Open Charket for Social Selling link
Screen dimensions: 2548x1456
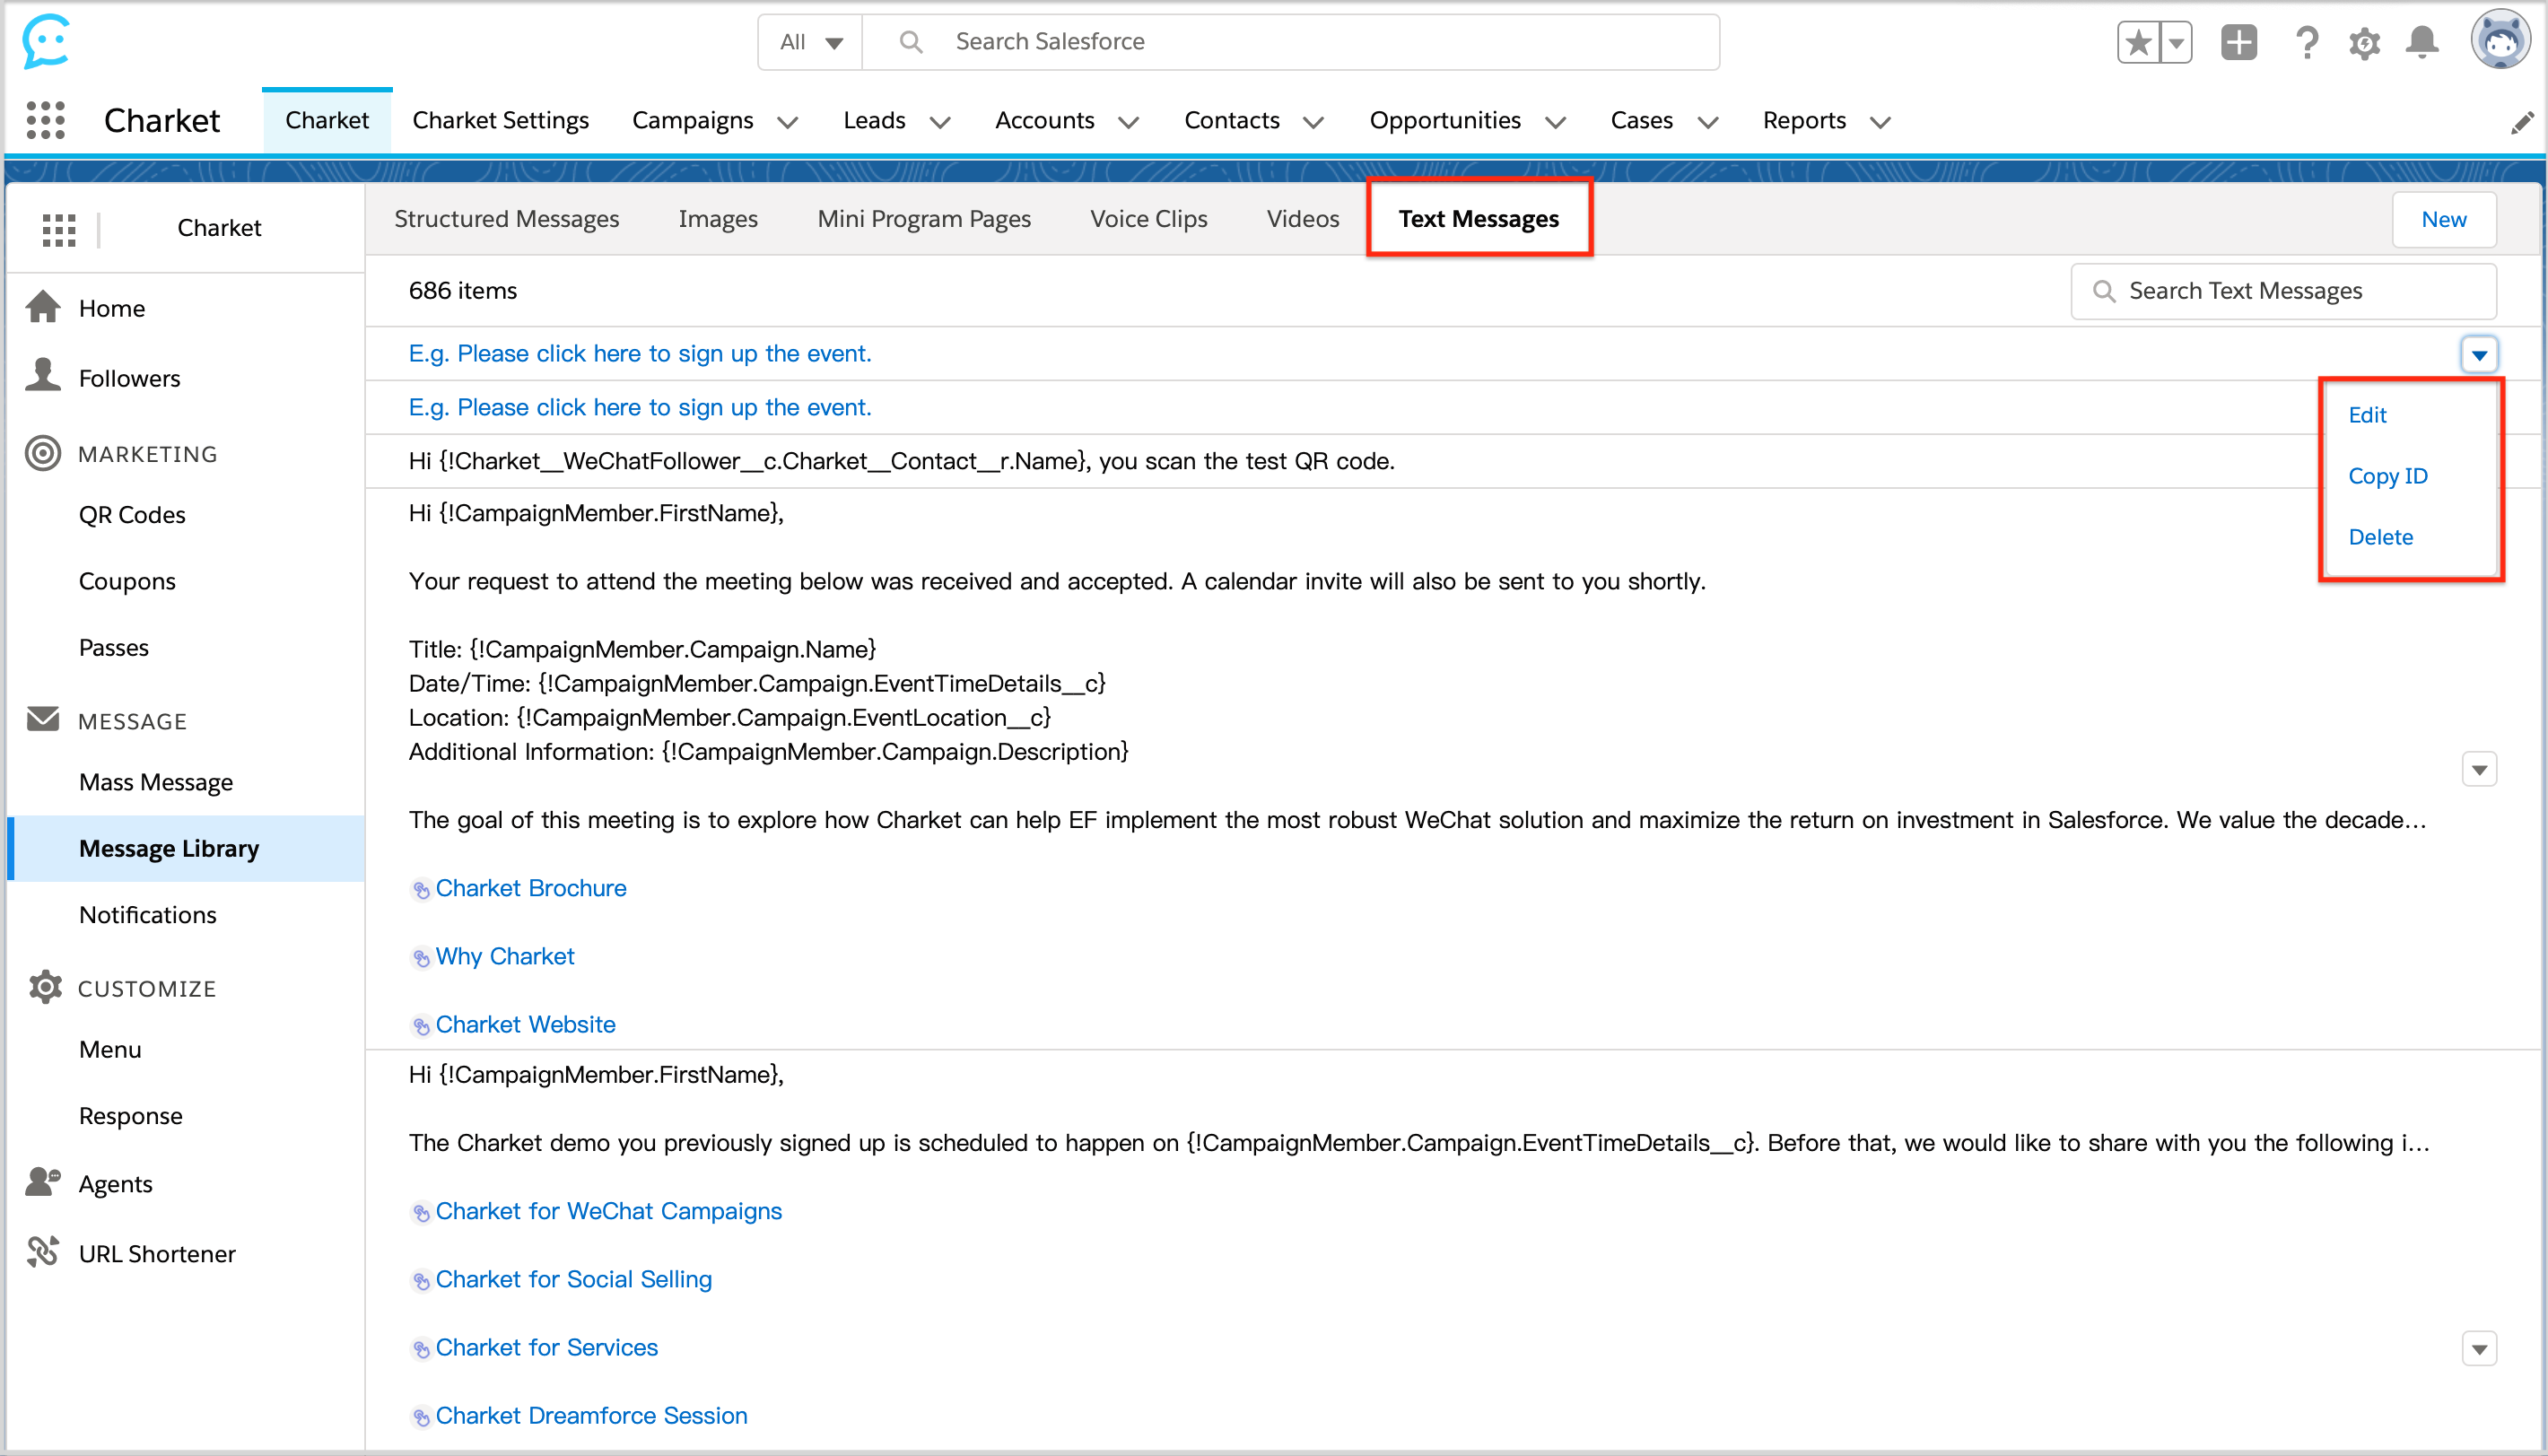tap(573, 1279)
